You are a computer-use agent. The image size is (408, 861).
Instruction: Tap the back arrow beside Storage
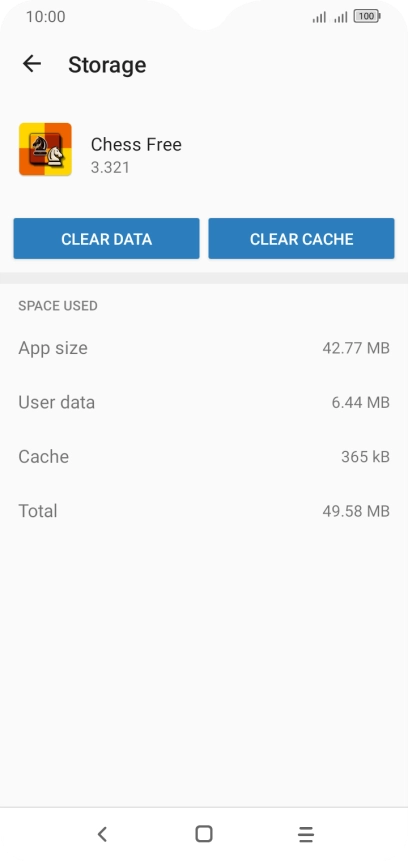pos(32,64)
